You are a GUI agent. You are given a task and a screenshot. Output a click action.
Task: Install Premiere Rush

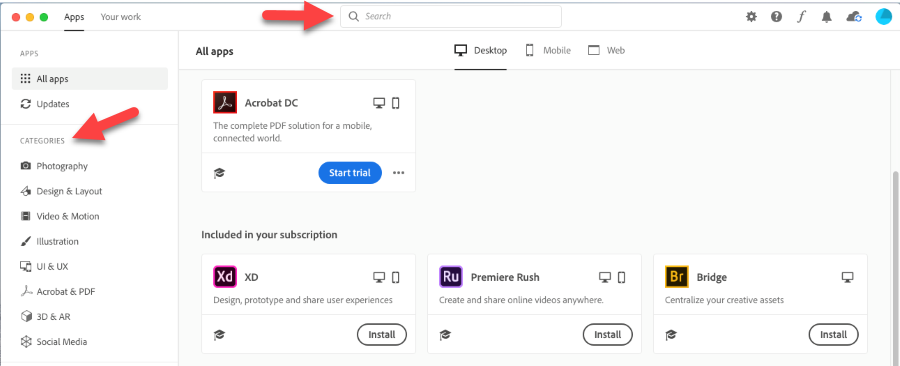(608, 334)
